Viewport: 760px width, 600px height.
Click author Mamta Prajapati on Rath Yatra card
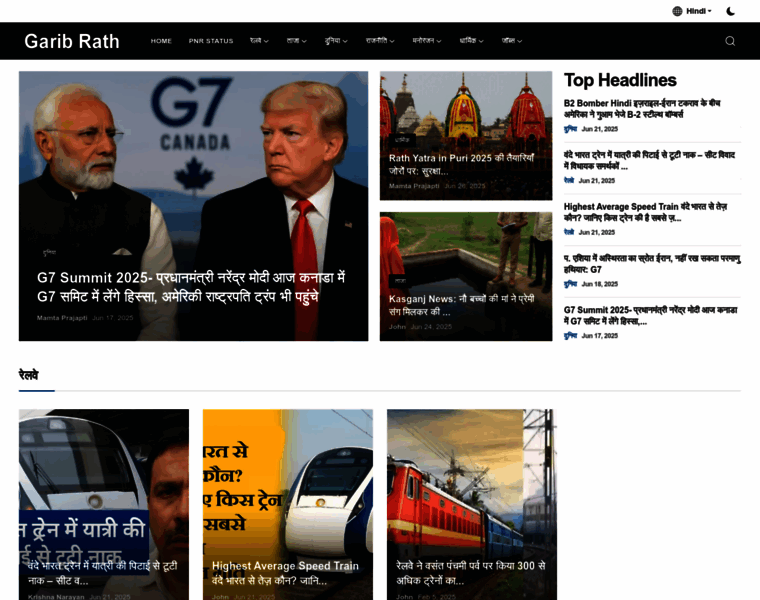414,186
